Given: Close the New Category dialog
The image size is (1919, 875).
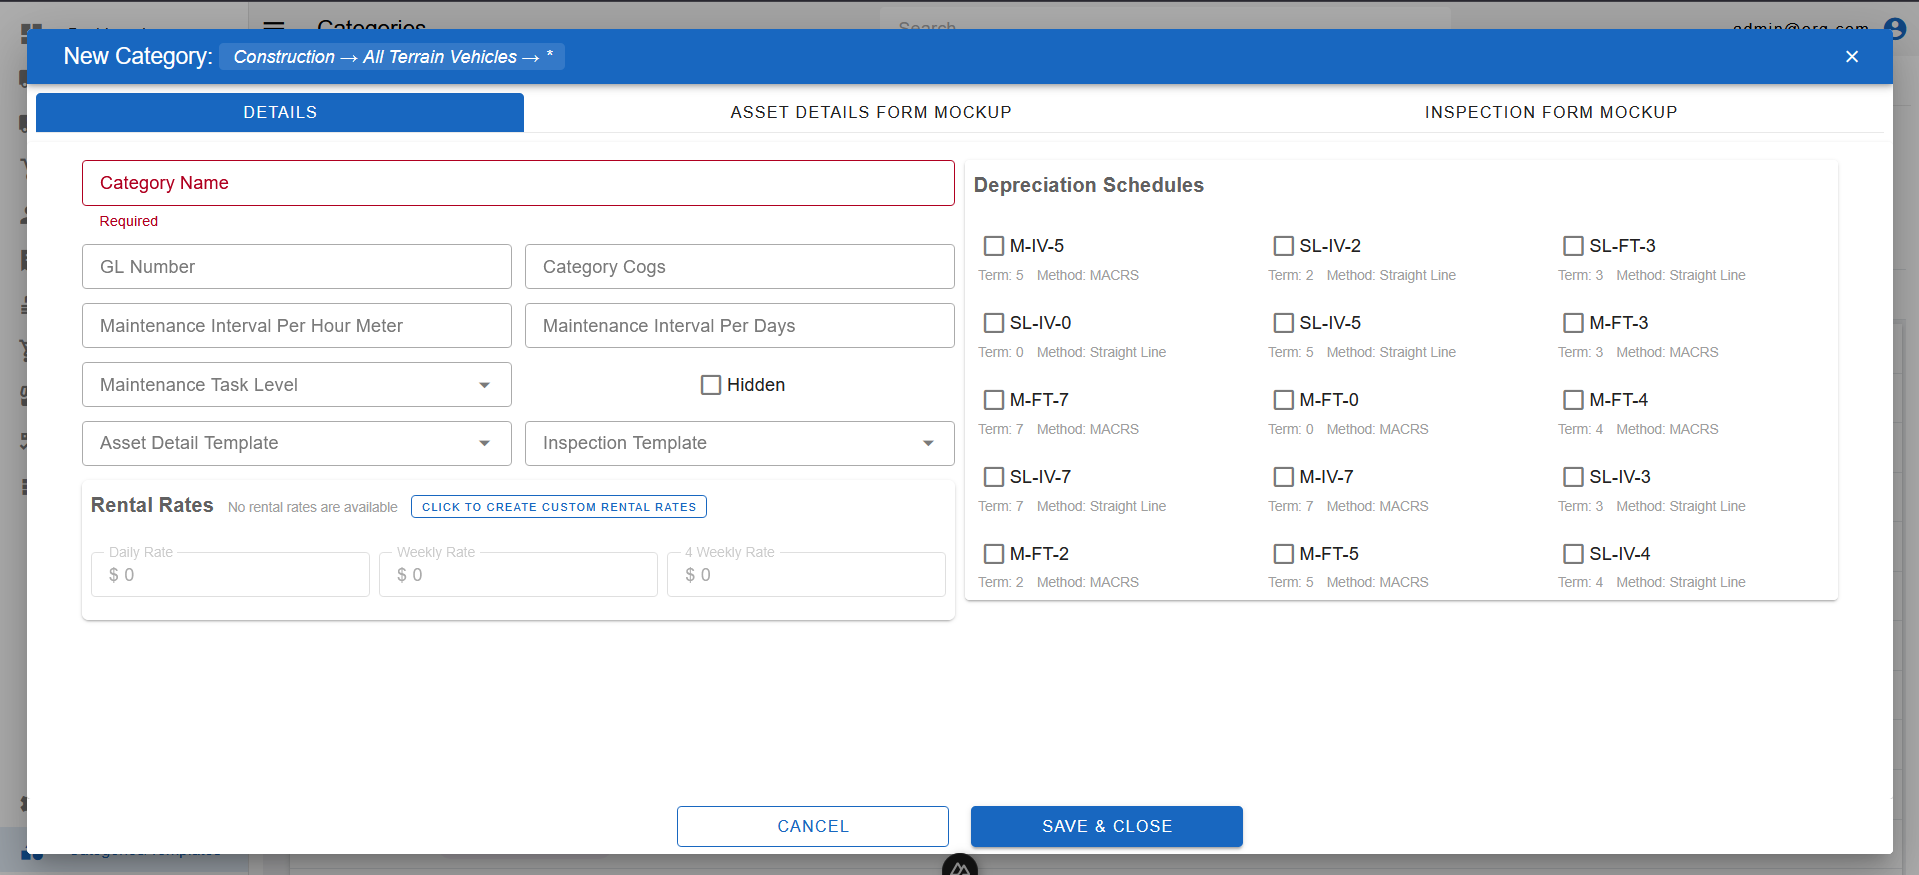Looking at the screenshot, I should 1851,57.
